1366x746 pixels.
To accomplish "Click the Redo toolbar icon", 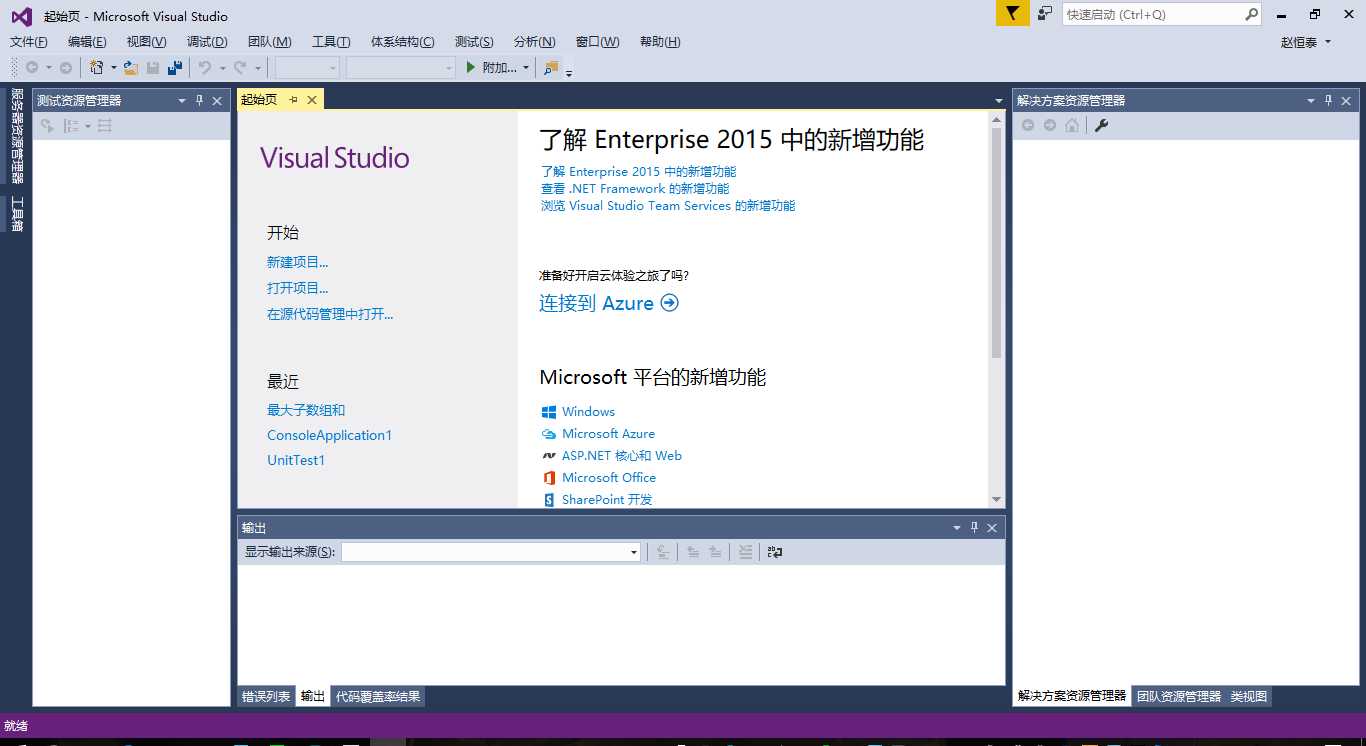I will pos(240,68).
